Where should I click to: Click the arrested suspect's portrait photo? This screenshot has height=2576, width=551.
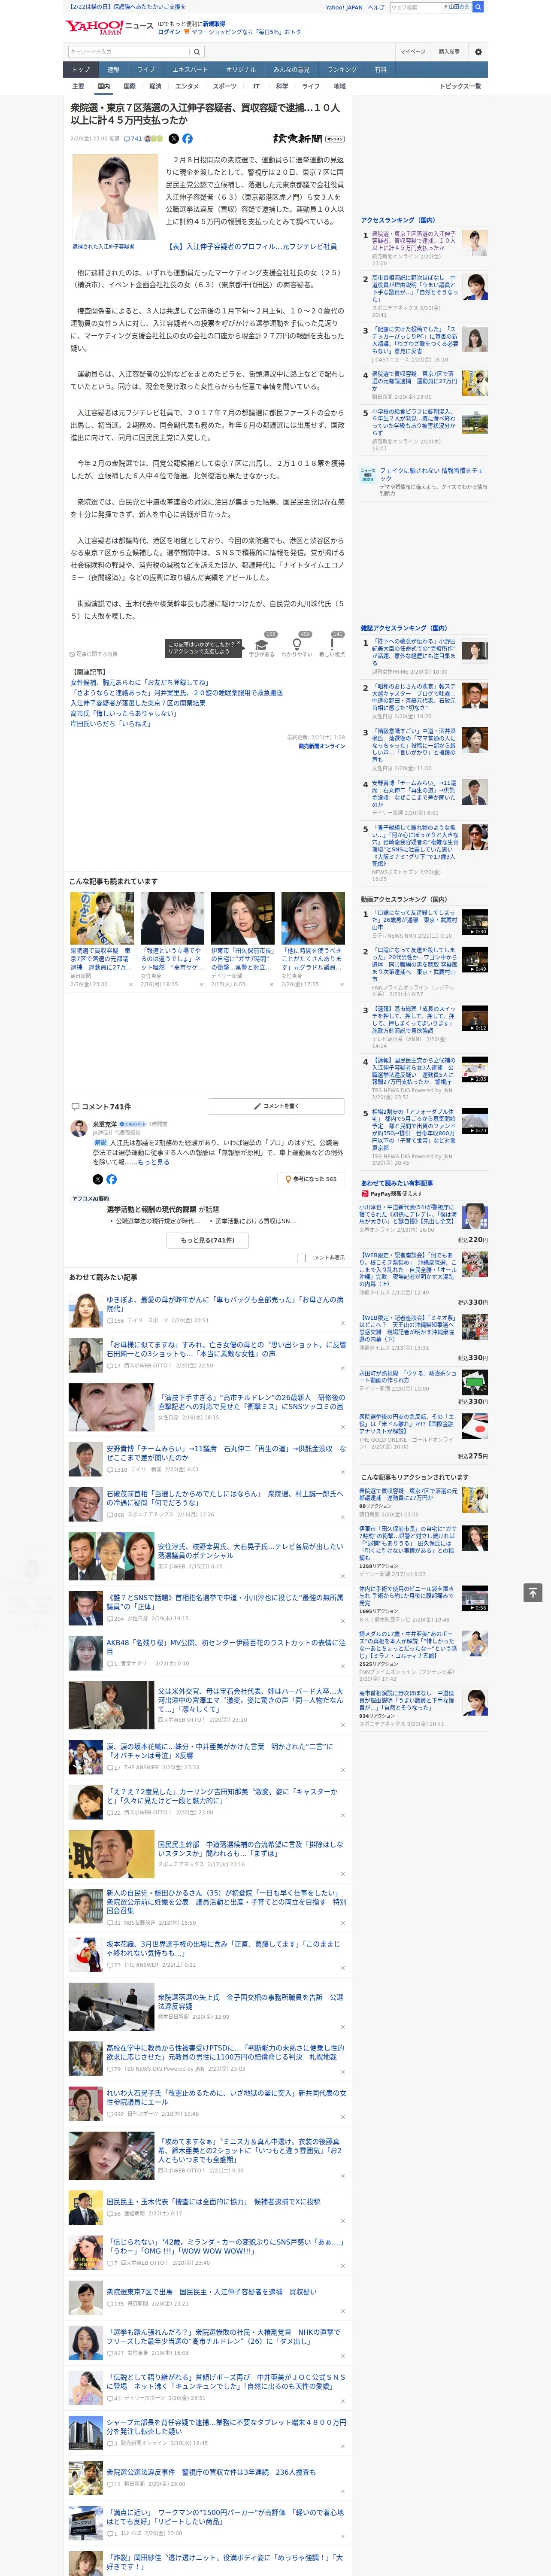[x=115, y=196]
